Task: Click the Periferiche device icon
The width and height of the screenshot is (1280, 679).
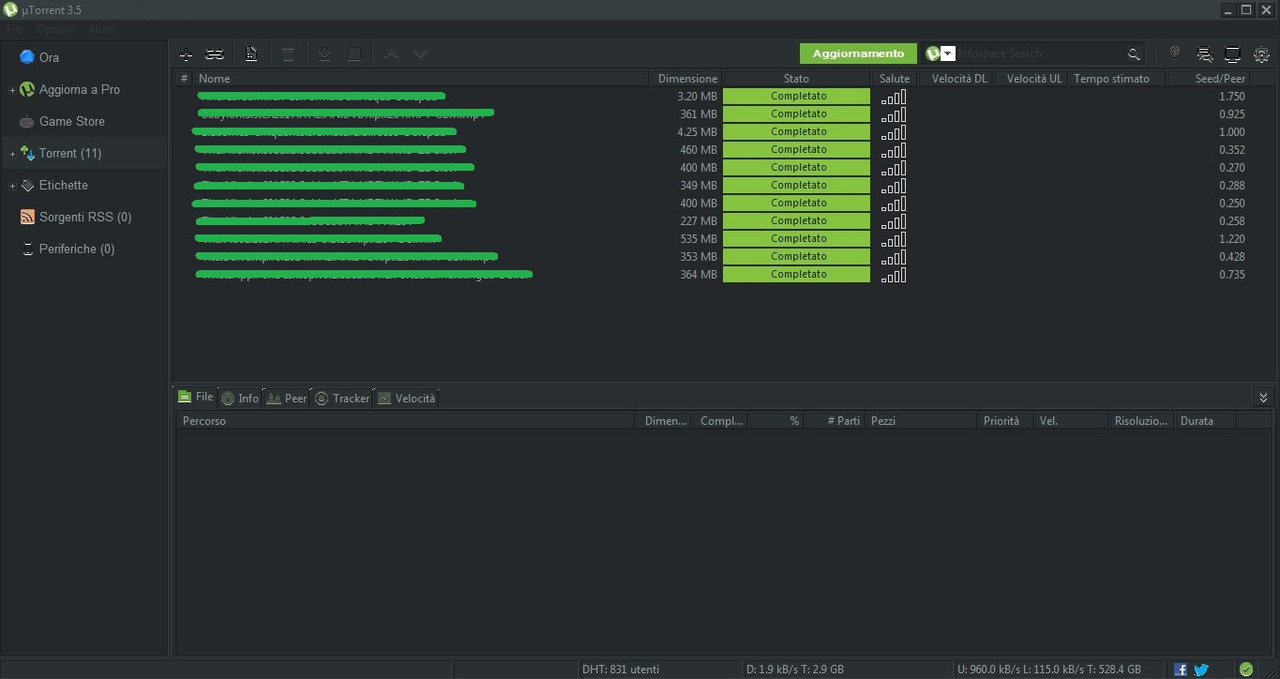Action: pyautogui.click(x=28, y=249)
